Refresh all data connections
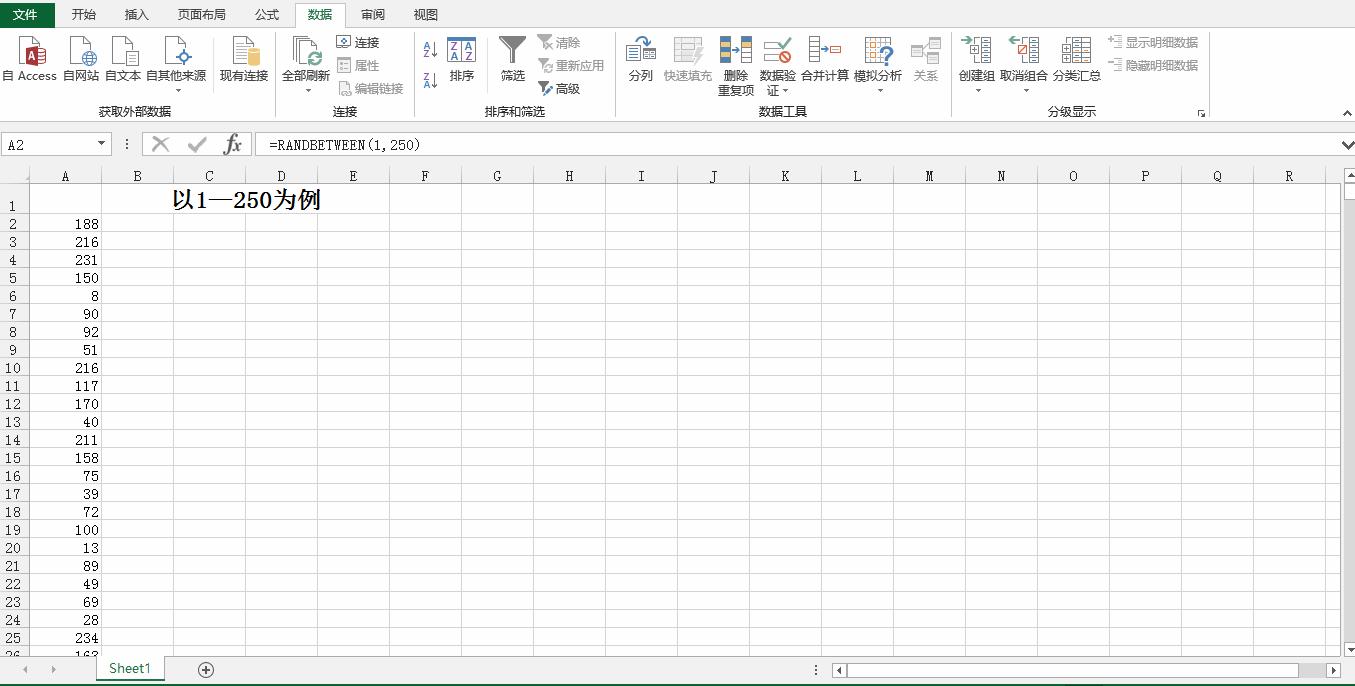 307,55
